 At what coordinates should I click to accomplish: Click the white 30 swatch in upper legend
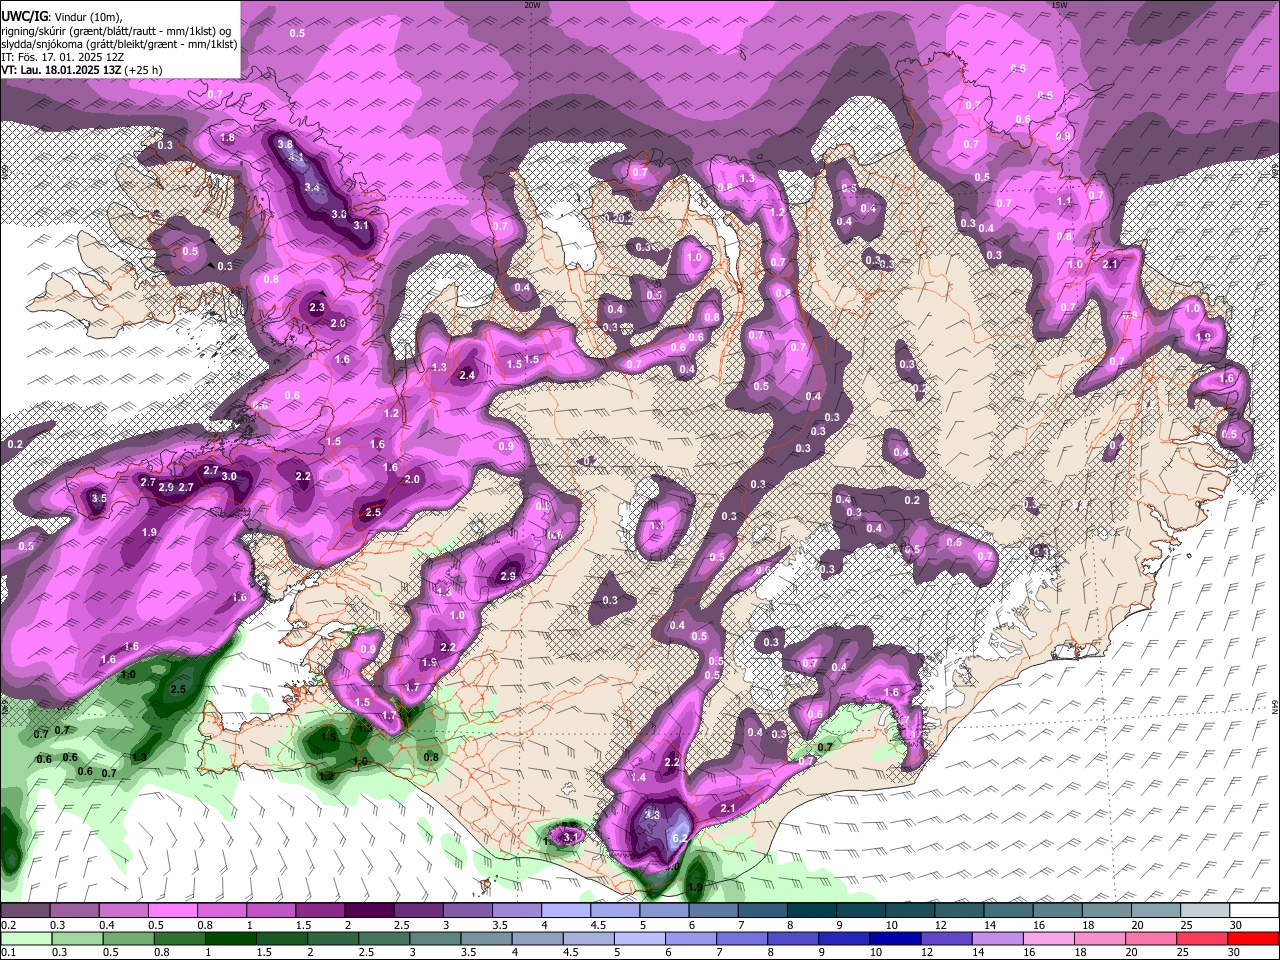click(1254, 910)
